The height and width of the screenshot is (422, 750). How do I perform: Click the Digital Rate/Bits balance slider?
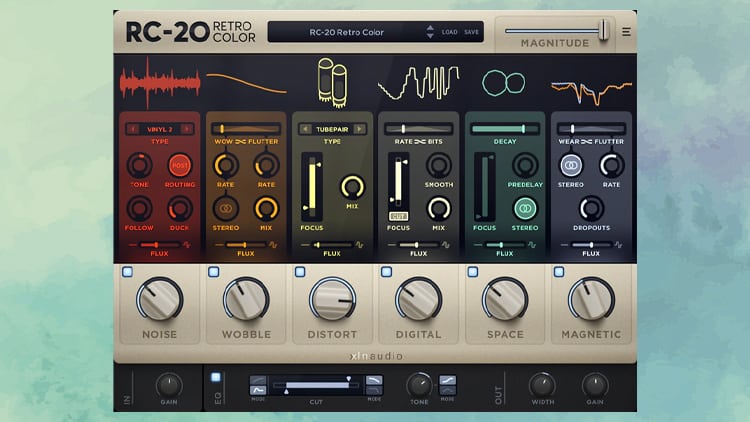click(419, 129)
